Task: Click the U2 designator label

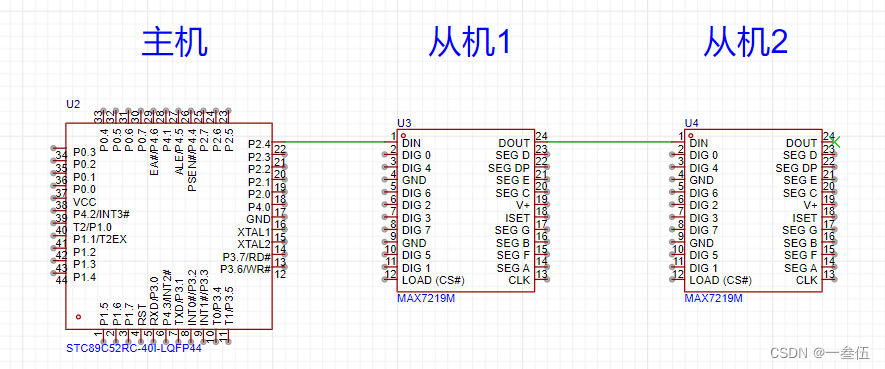Action: point(73,104)
